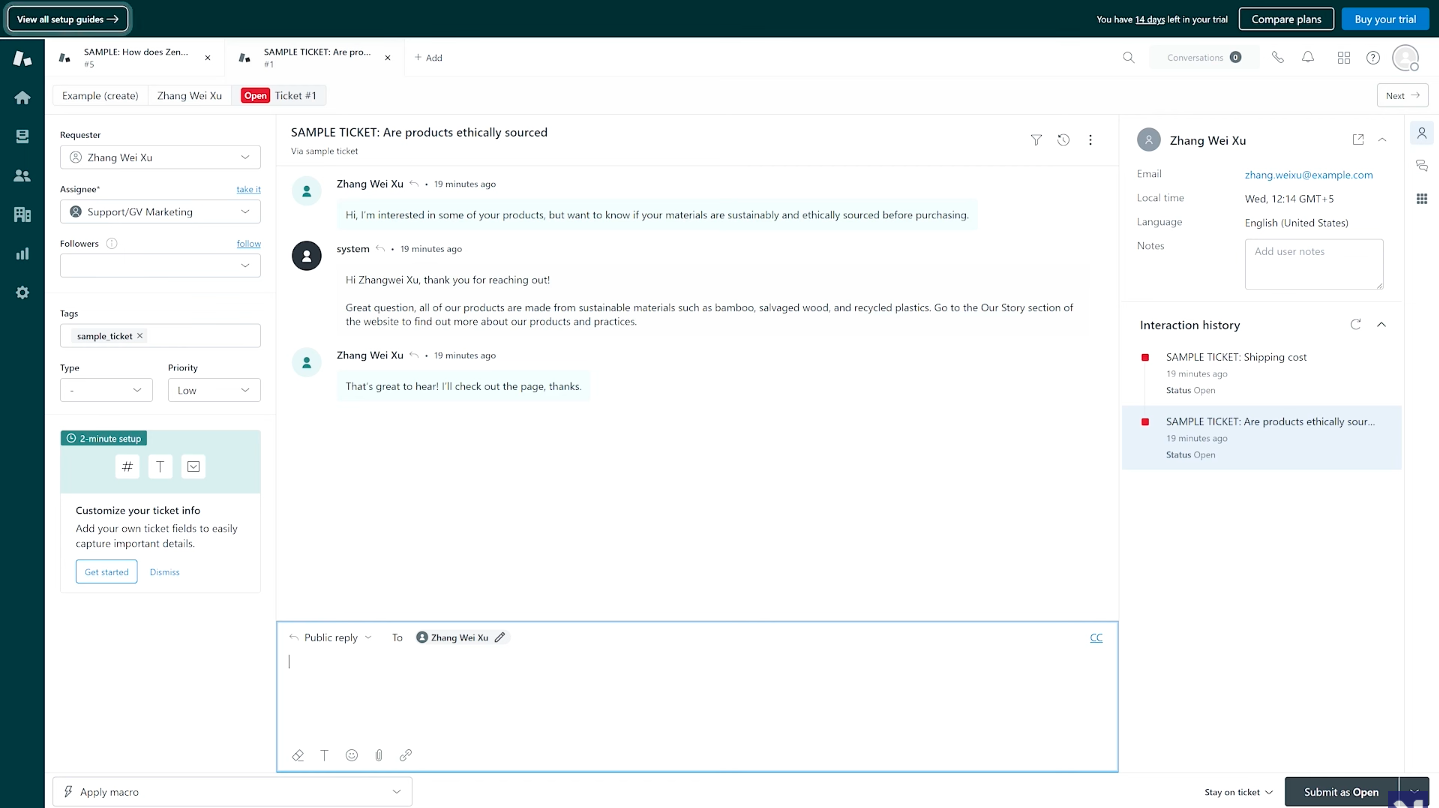Click View all setup guides
This screenshot has height=808, width=1439.
(x=68, y=19)
